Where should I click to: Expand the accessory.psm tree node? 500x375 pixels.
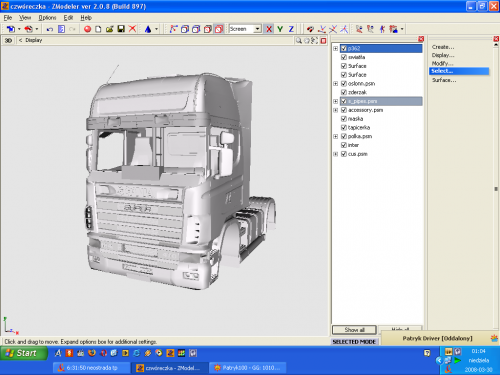[x=335, y=110]
